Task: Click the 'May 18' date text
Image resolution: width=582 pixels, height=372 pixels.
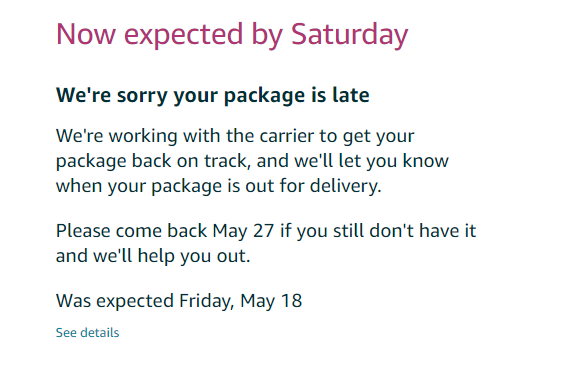Action: pos(271,301)
